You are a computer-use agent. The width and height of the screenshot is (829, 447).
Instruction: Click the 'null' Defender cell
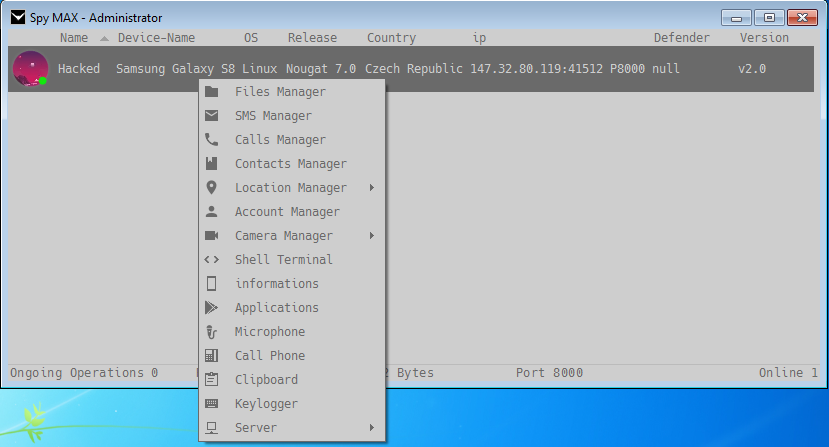coord(666,69)
